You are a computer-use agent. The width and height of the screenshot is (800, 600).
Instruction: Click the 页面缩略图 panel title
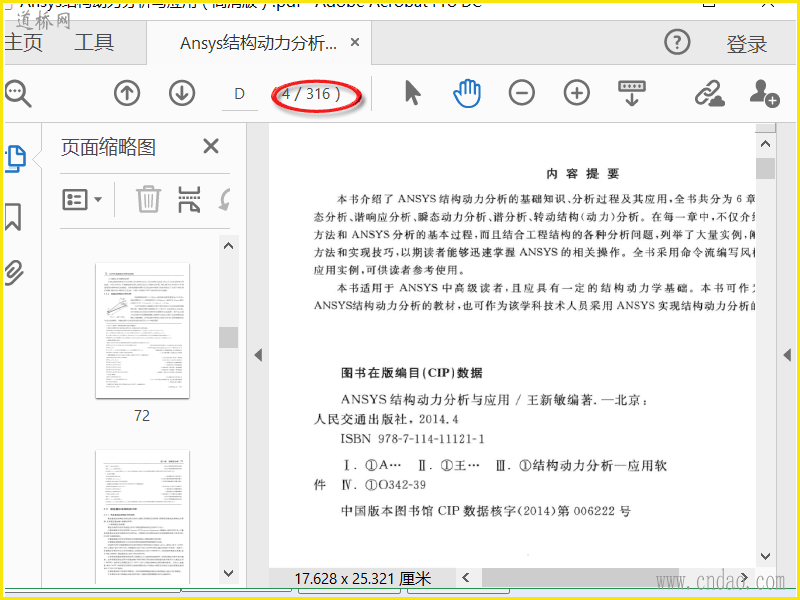click(108, 147)
